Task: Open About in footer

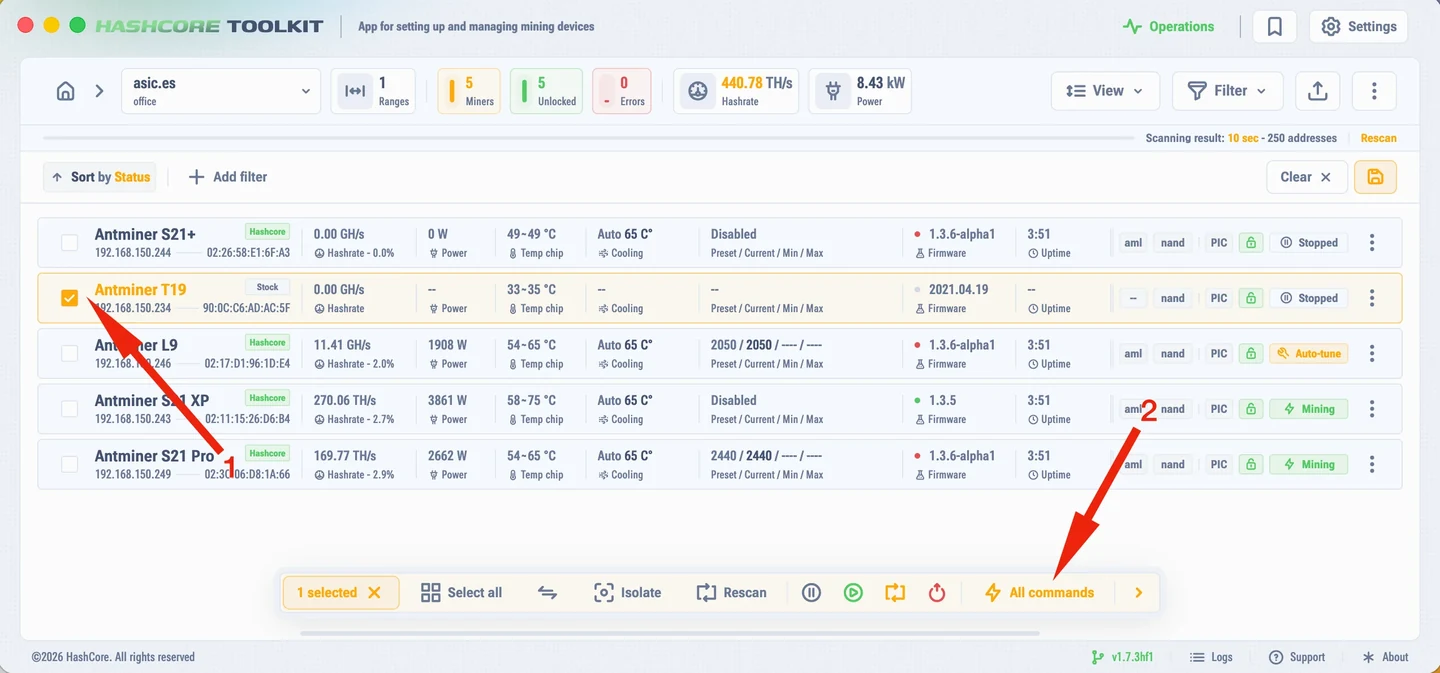Action: click(1385, 657)
